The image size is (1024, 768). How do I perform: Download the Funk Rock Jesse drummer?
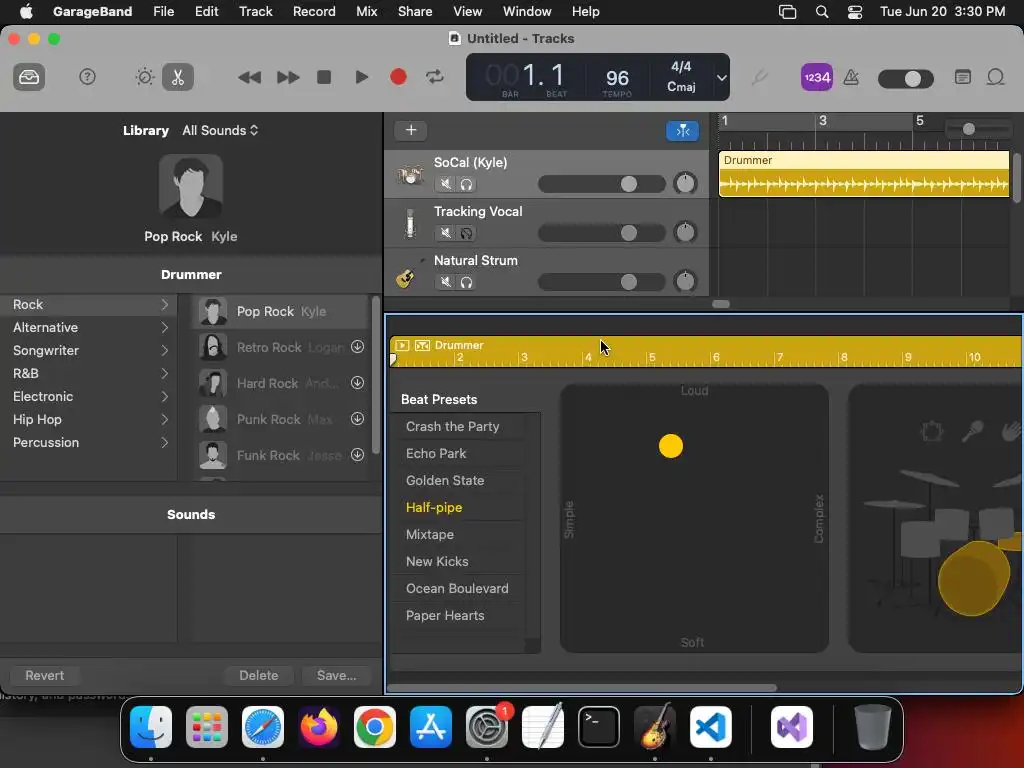tap(357, 455)
